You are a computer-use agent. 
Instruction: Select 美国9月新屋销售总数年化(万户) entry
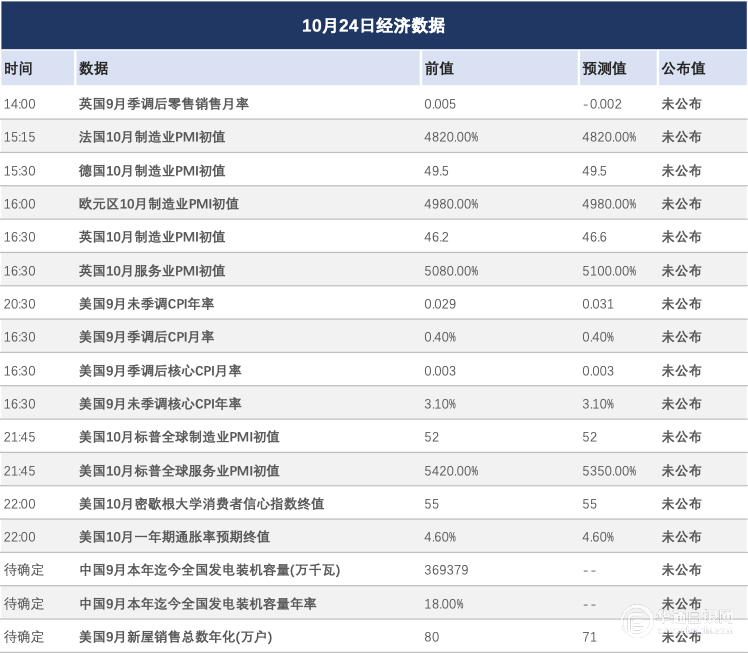click(175, 637)
